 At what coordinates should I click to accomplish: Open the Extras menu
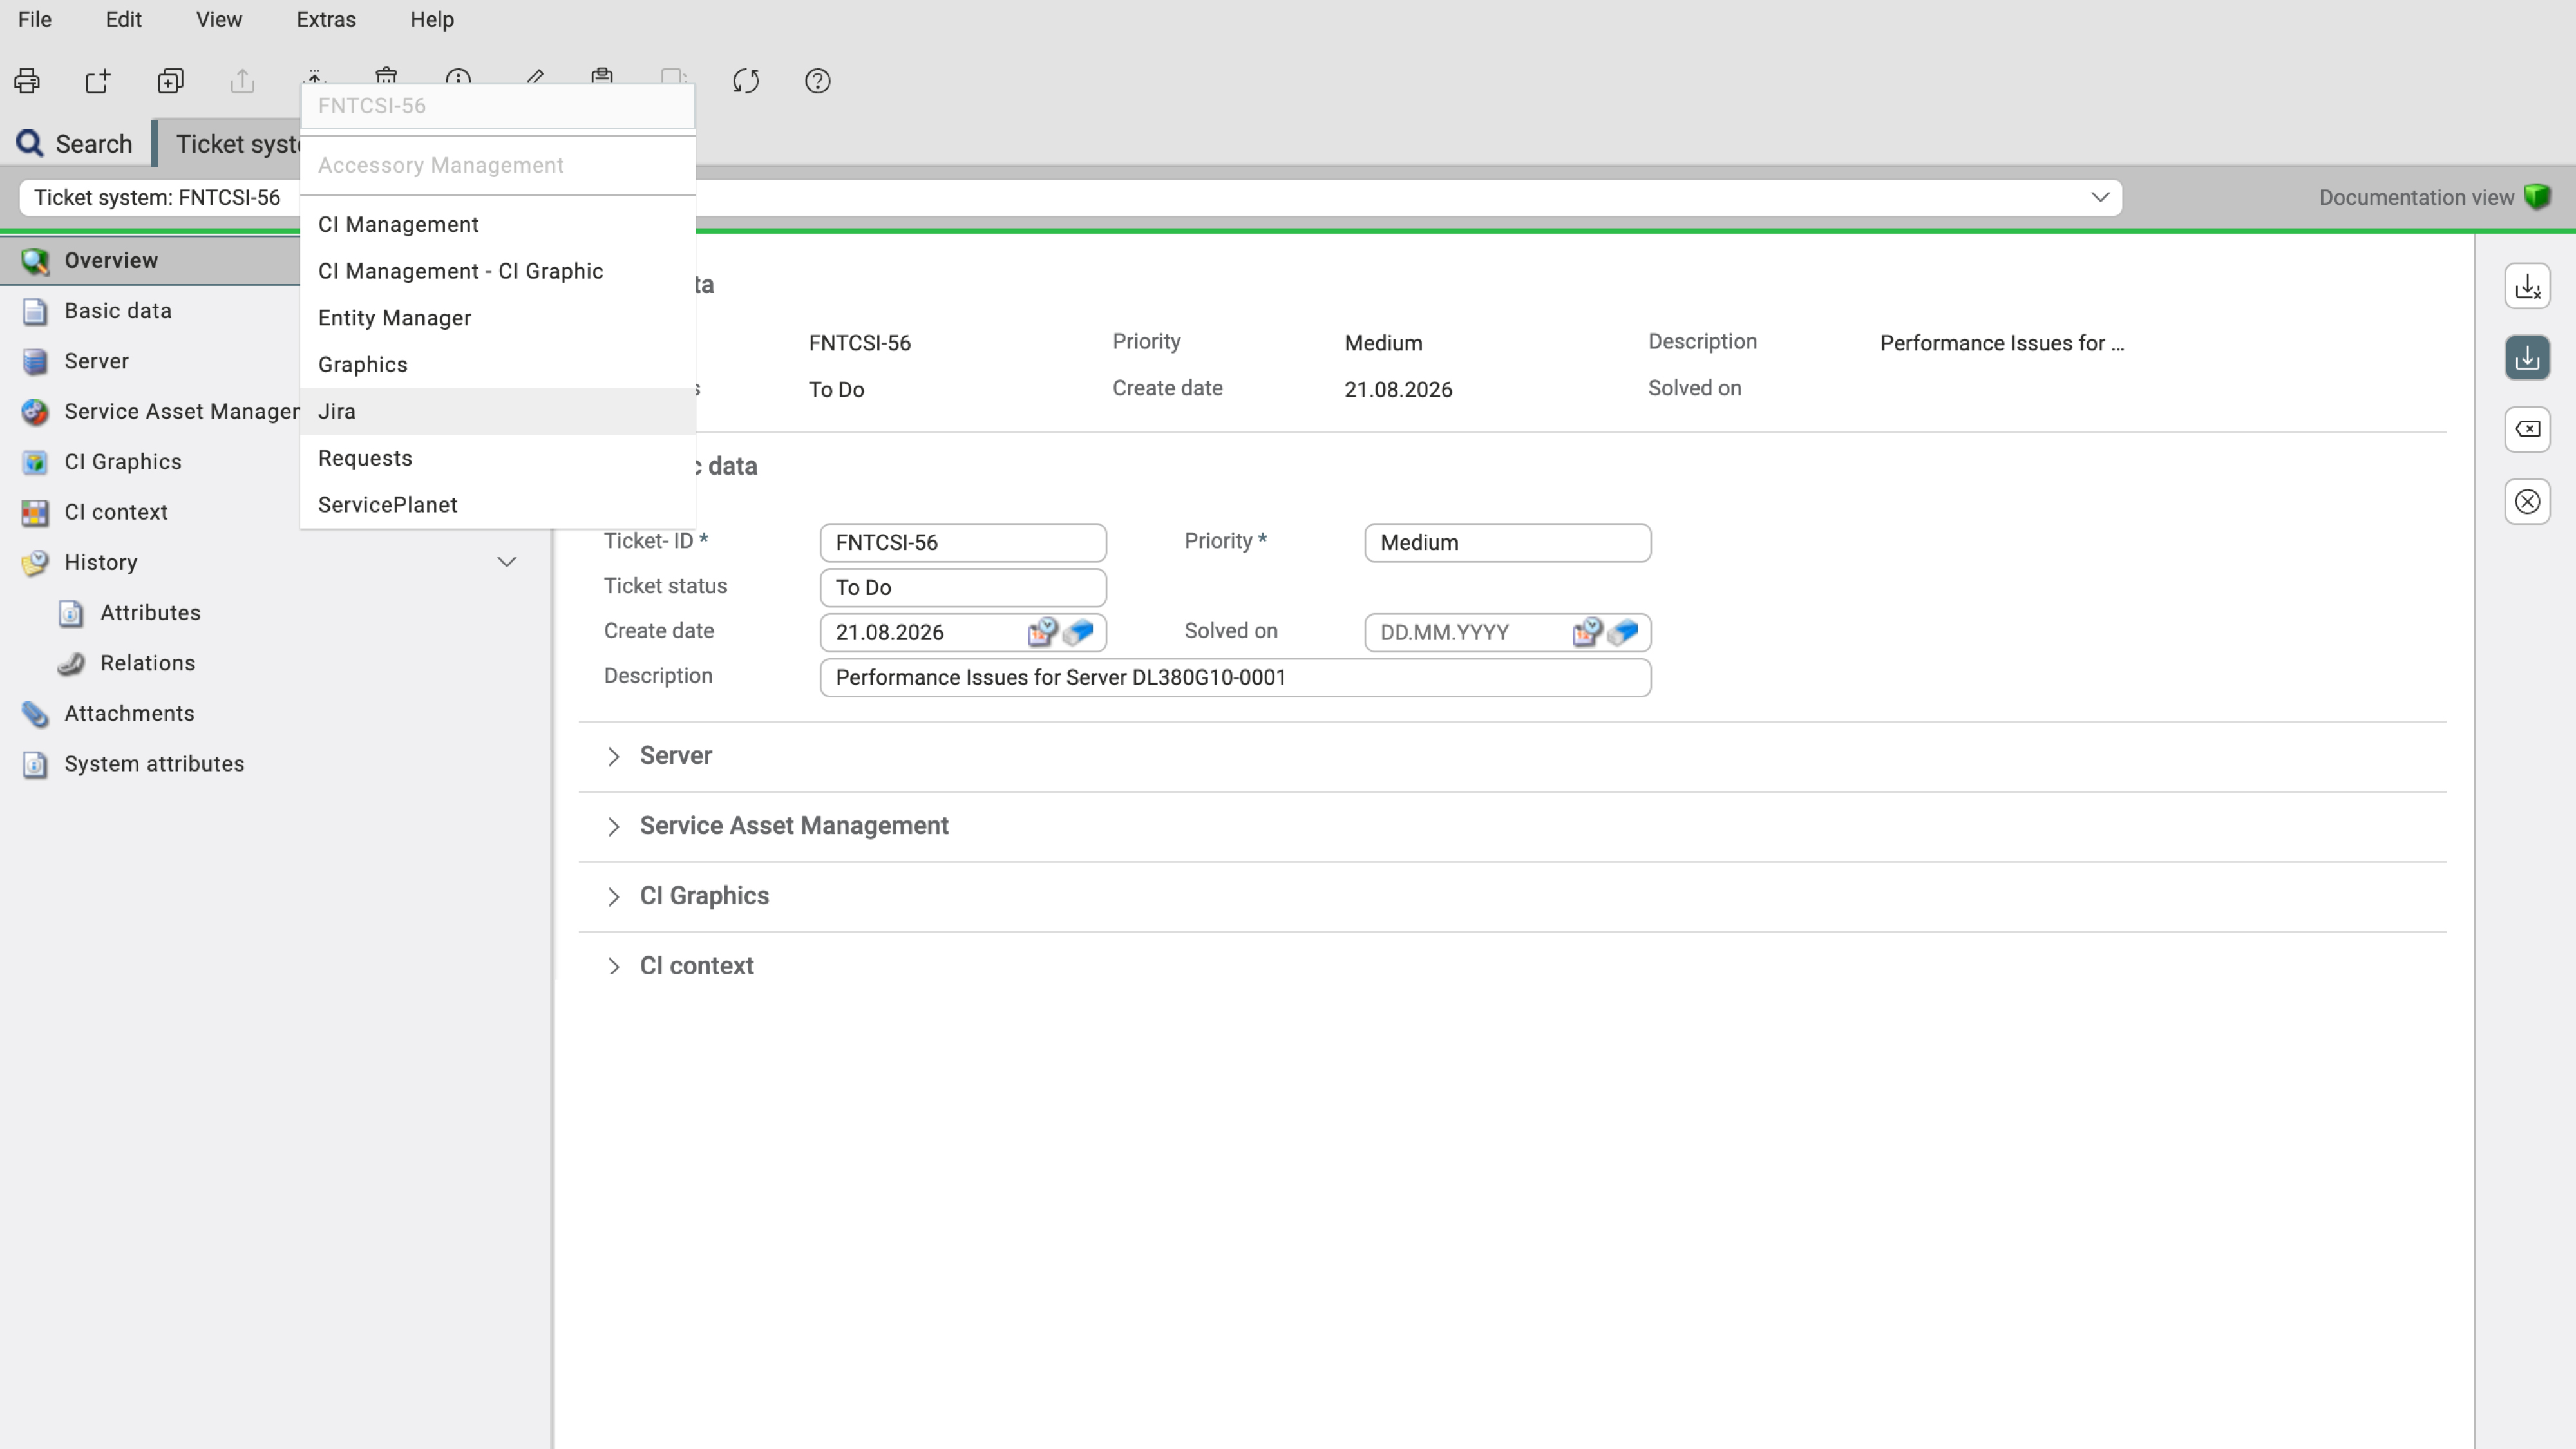[x=326, y=20]
